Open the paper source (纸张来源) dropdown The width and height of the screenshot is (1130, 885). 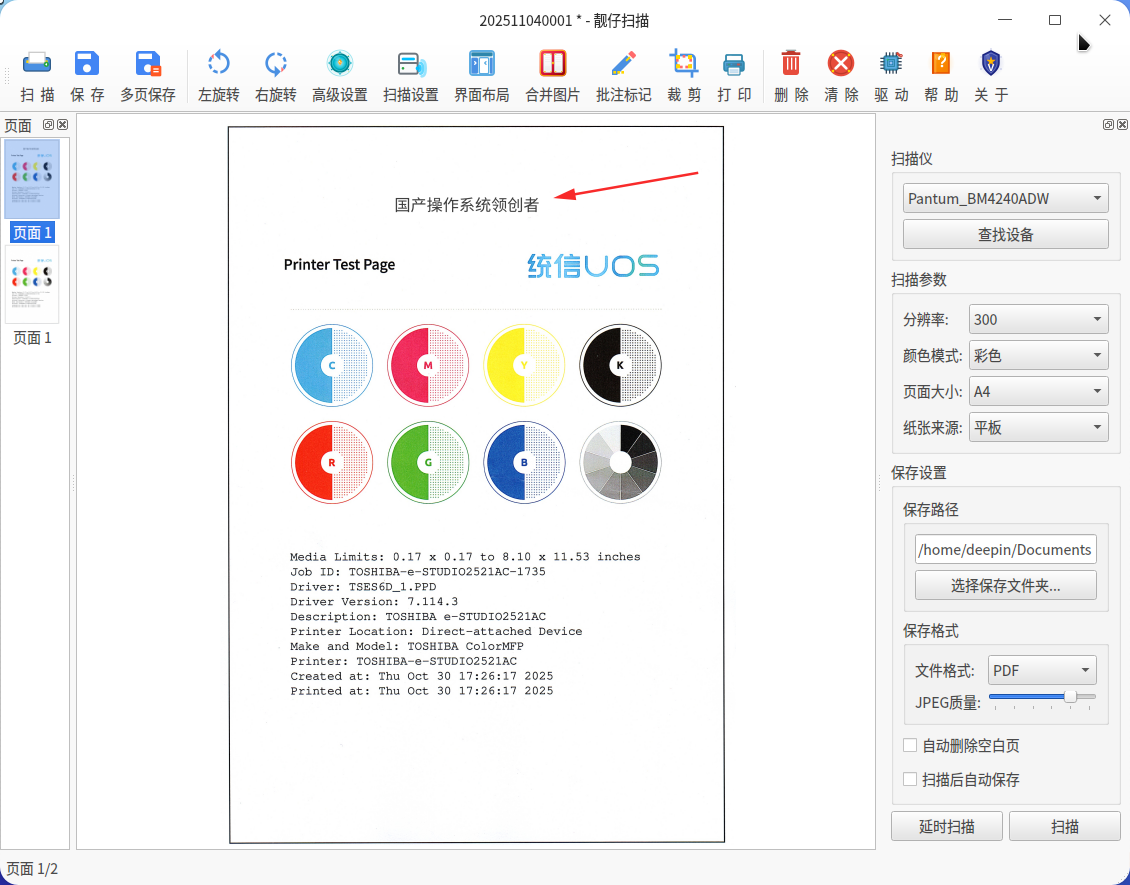[1038, 427]
